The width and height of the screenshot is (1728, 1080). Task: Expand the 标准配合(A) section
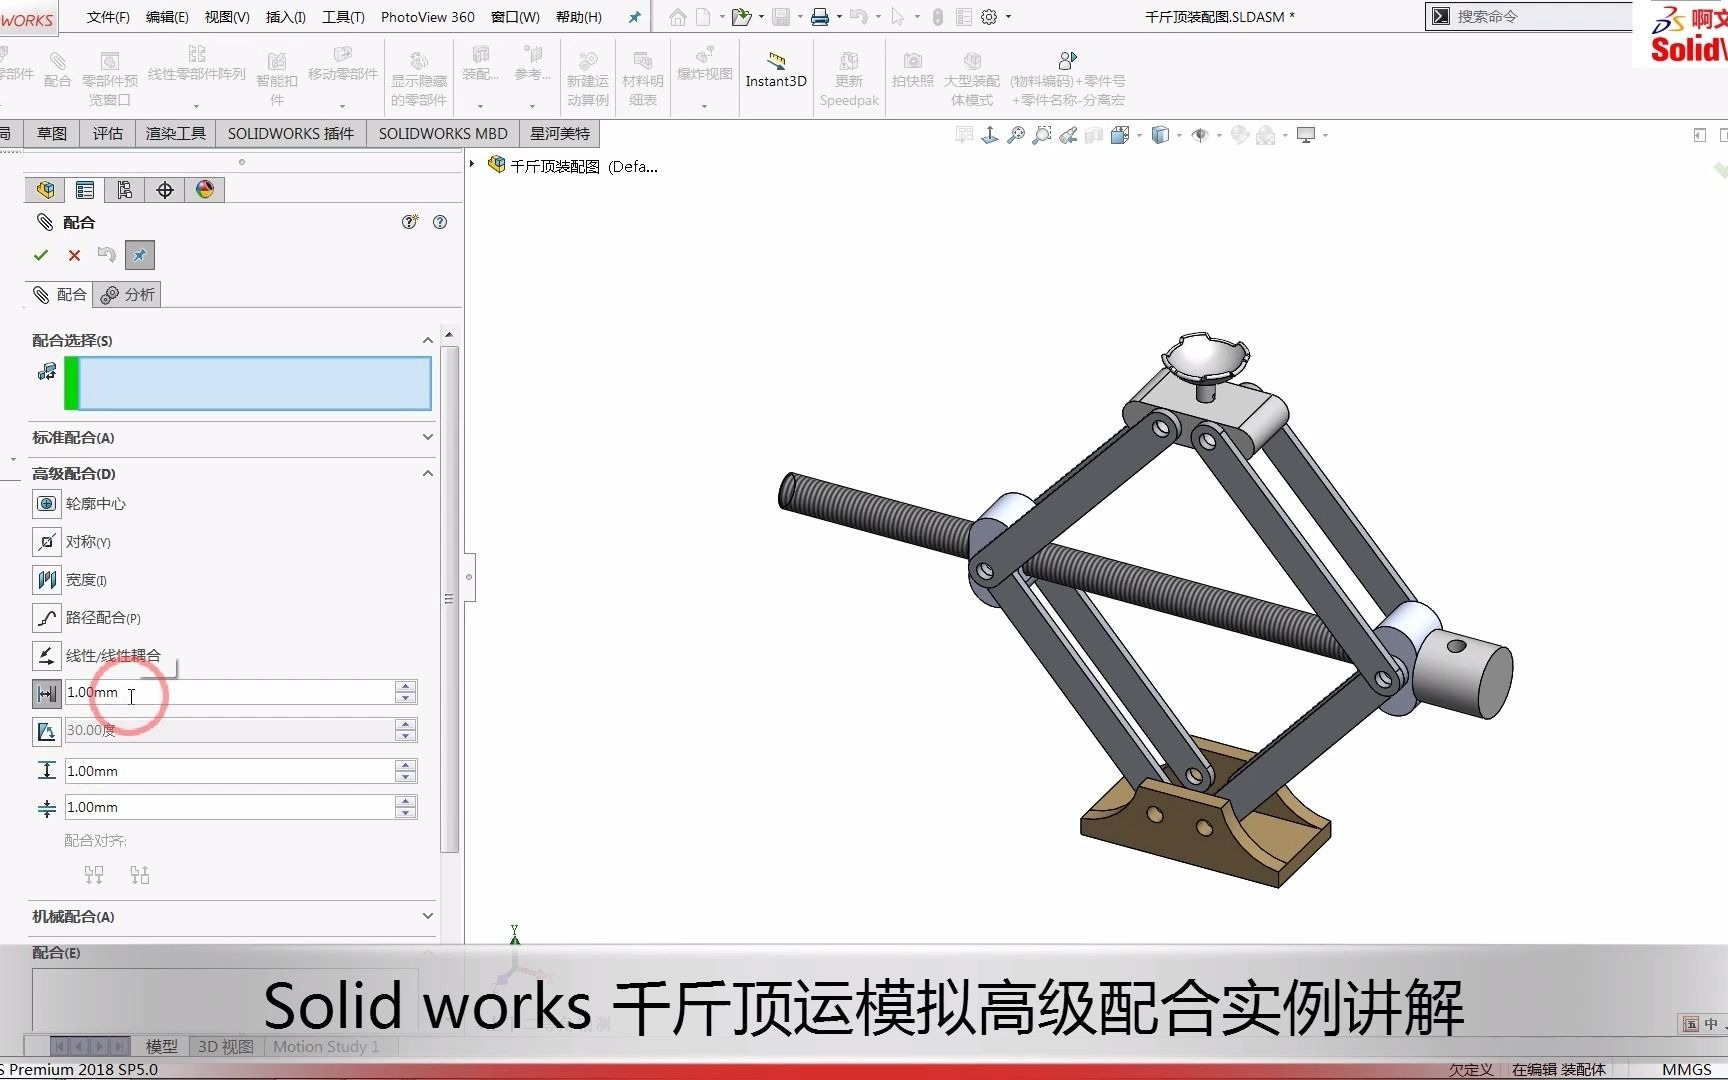click(x=427, y=437)
